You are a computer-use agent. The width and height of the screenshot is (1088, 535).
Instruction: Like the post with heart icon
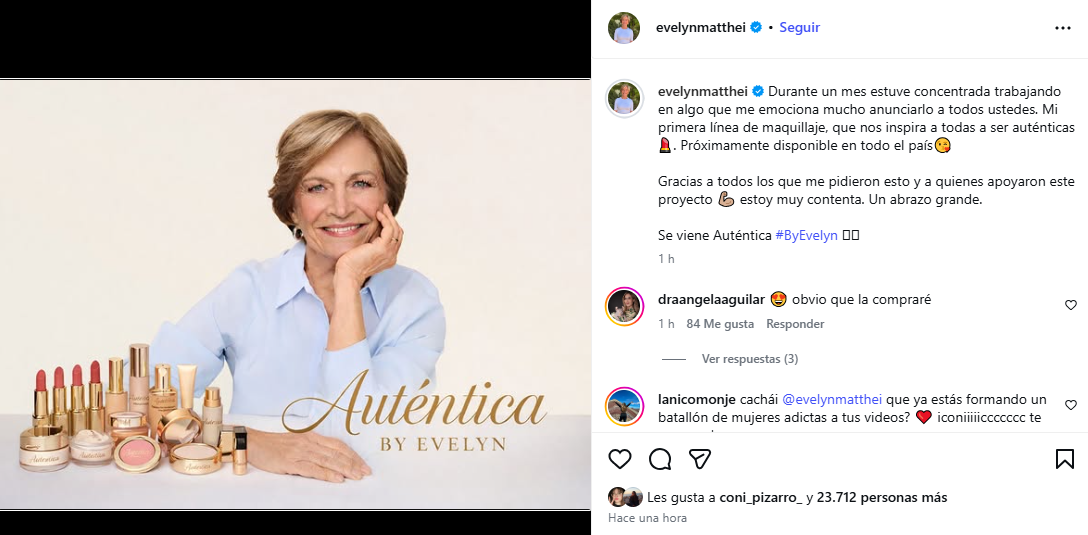620,459
